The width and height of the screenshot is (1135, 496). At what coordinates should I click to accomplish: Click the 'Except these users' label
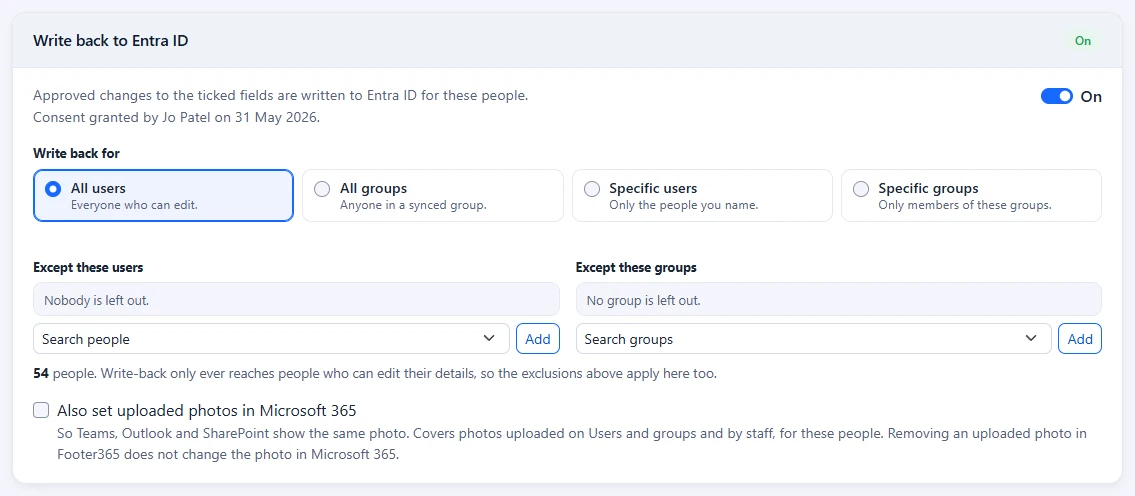click(88, 267)
